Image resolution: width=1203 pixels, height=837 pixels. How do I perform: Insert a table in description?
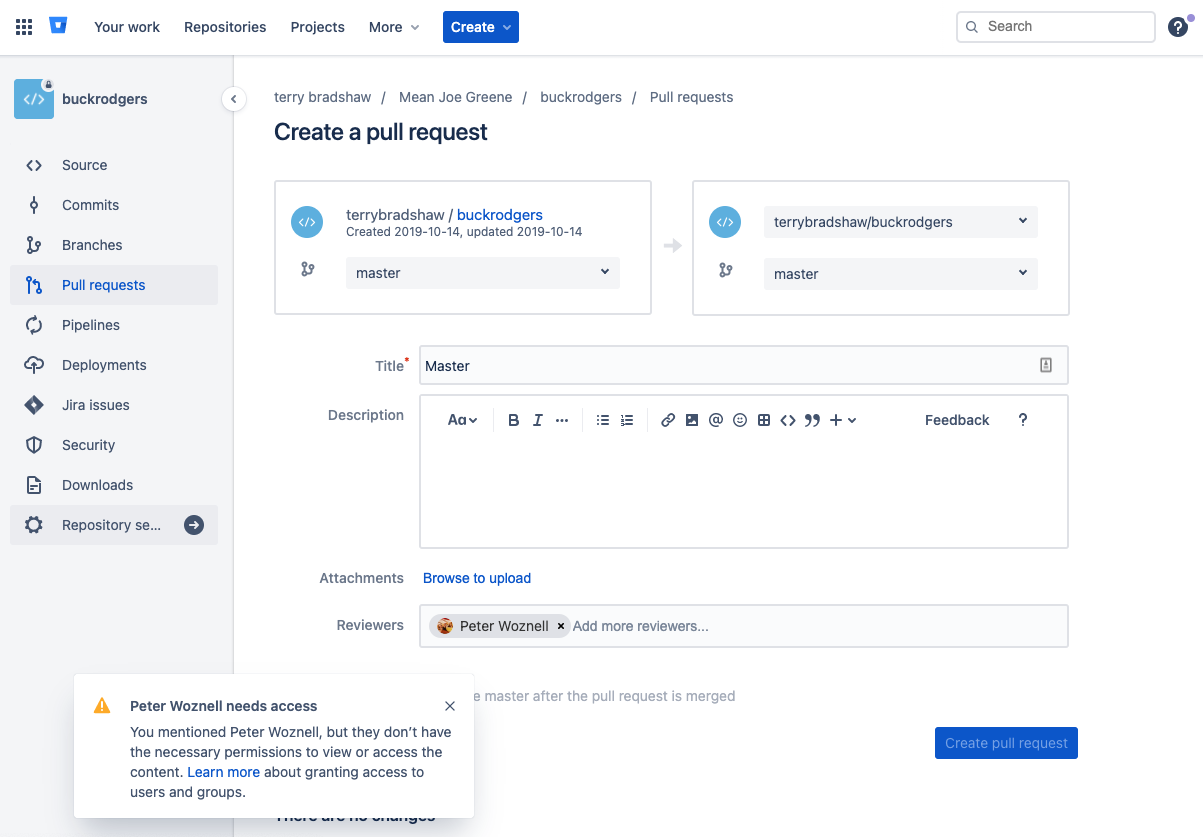(x=764, y=420)
